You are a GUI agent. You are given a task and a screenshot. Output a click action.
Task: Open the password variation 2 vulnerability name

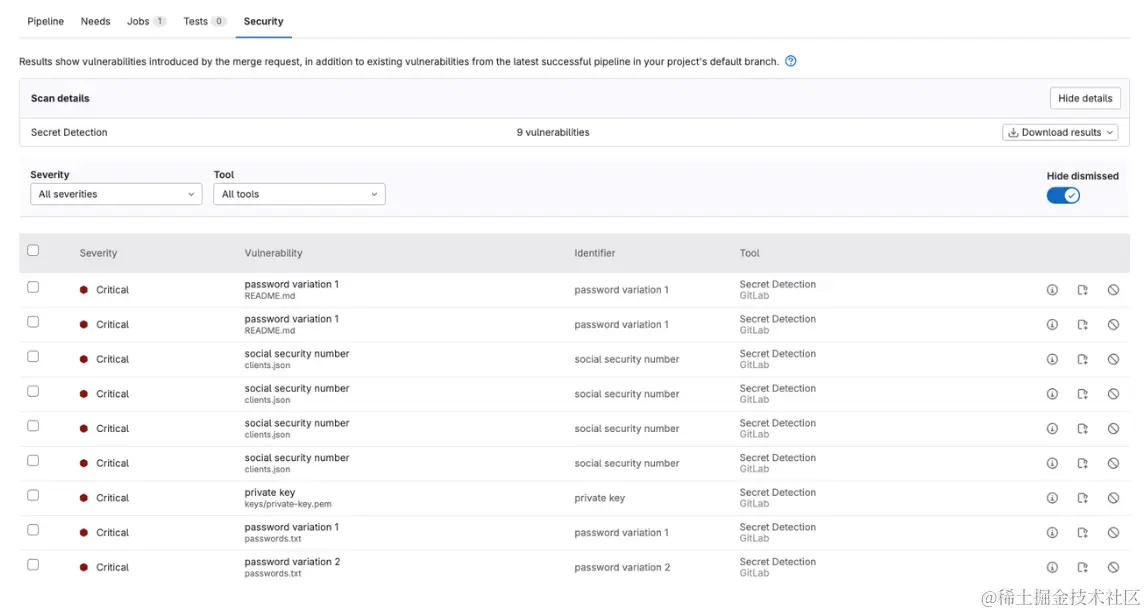point(292,562)
